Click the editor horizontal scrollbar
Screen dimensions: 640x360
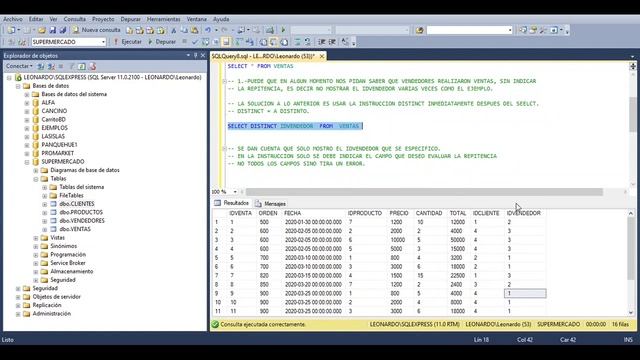coord(424,192)
